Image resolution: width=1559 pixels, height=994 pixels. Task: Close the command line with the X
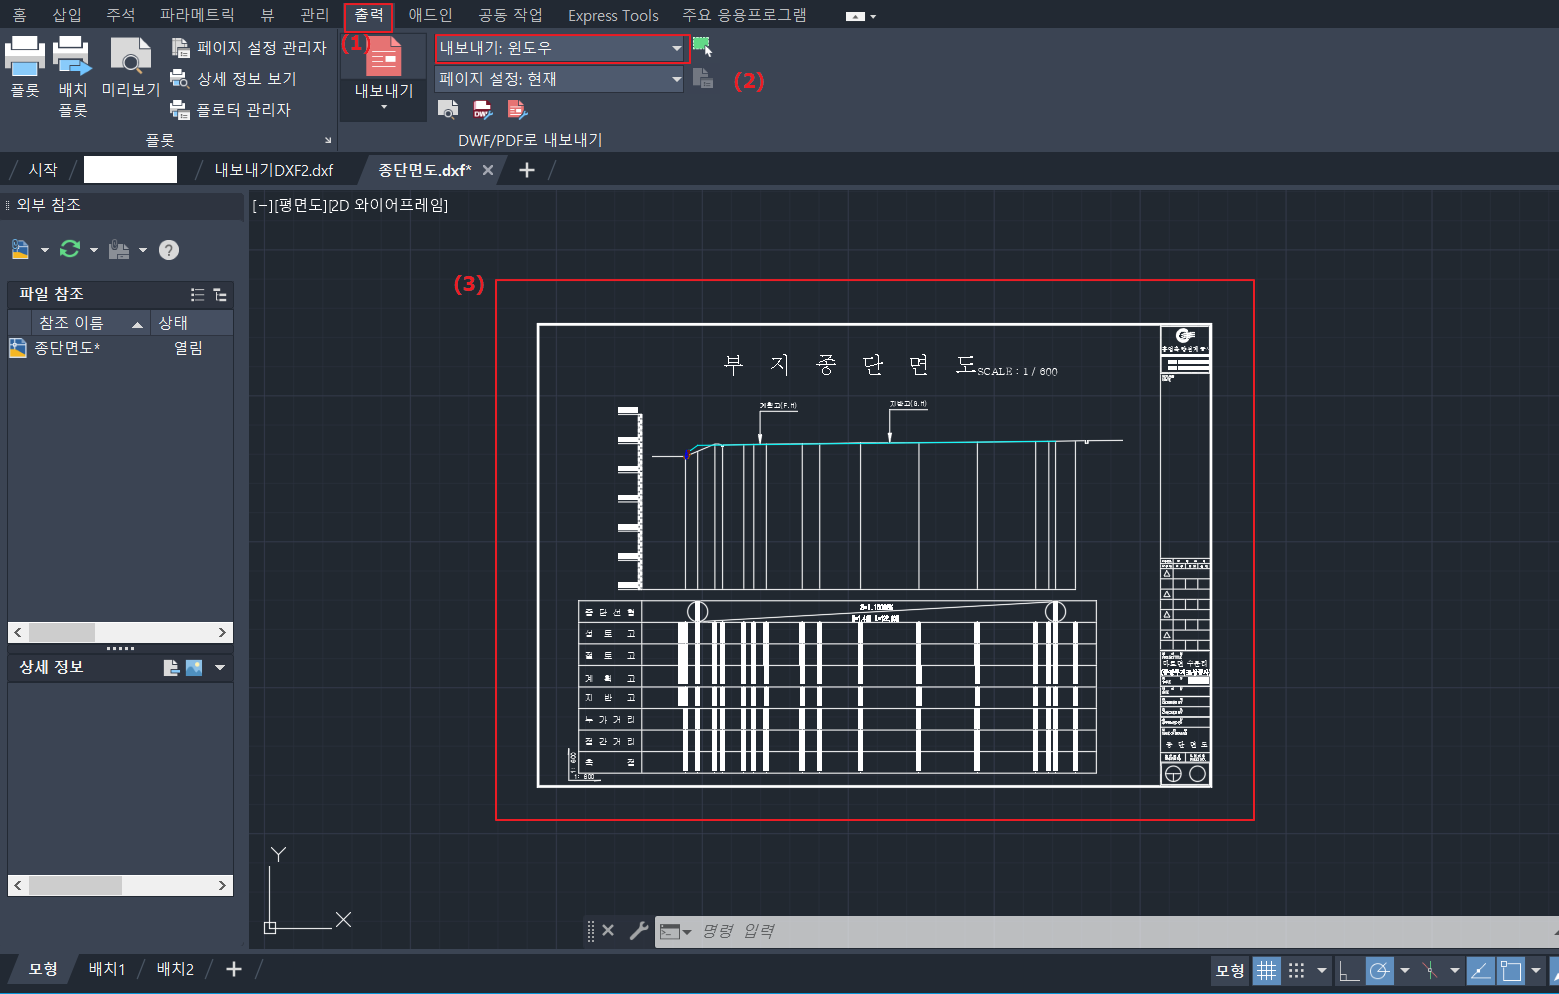click(608, 931)
